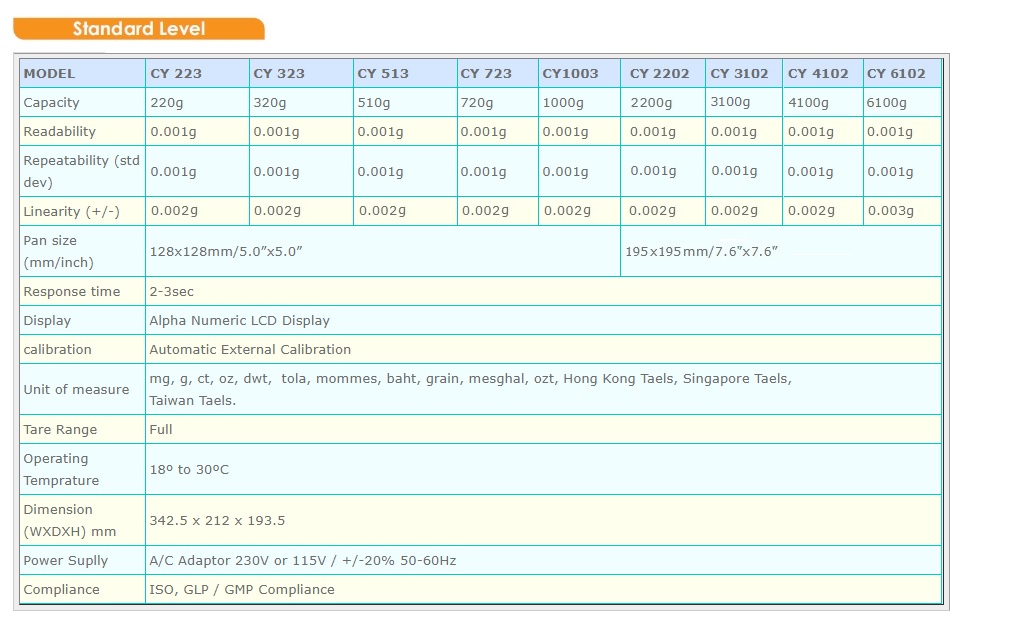Click the 2-3sec response time value

172,291
